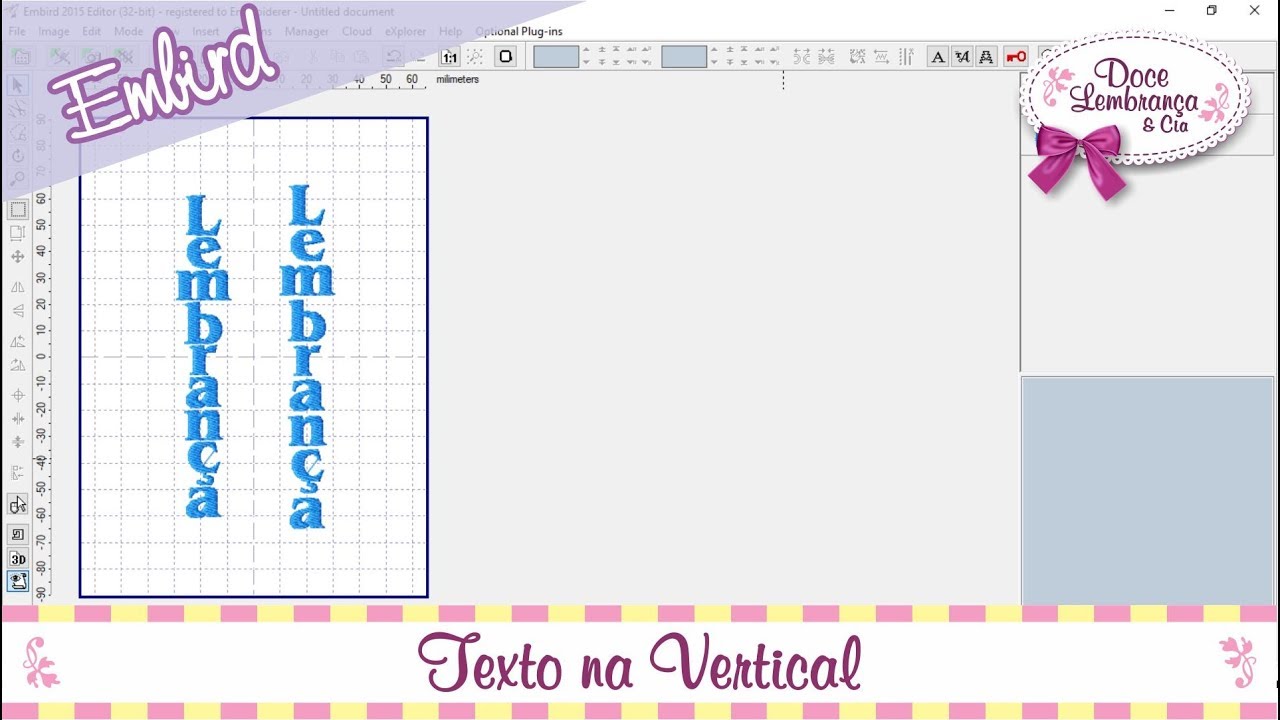Select the left vertical 'Lembrança' text object
Image resolution: width=1280 pixels, height=720 pixels.
tap(203, 356)
